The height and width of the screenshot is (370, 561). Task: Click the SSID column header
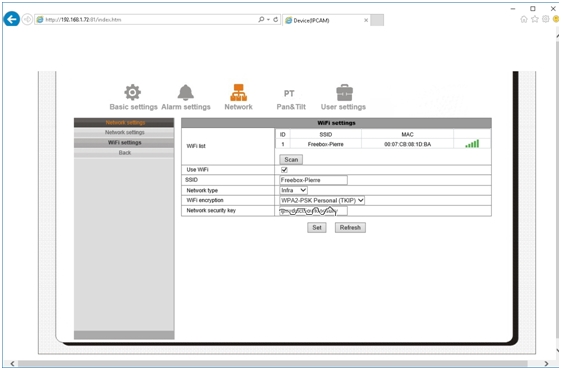pyautogui.click(x=326, y=135)
